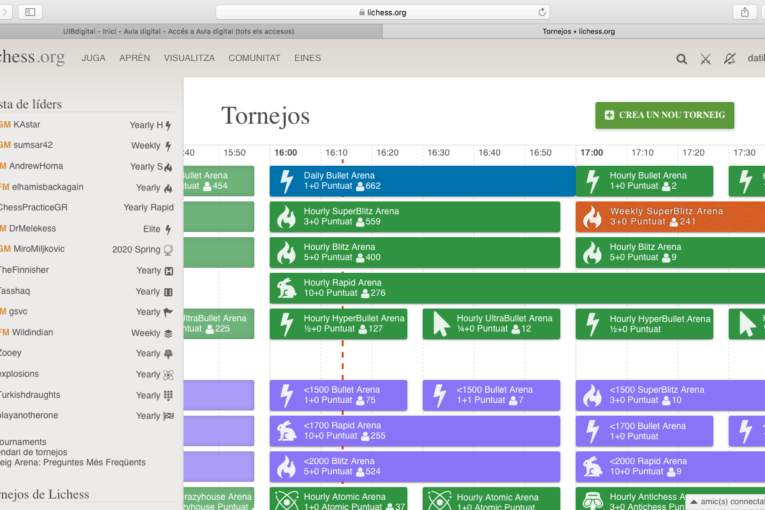Click the cursor icon of Hourly UltraBullet Arena

click(441, 324)
